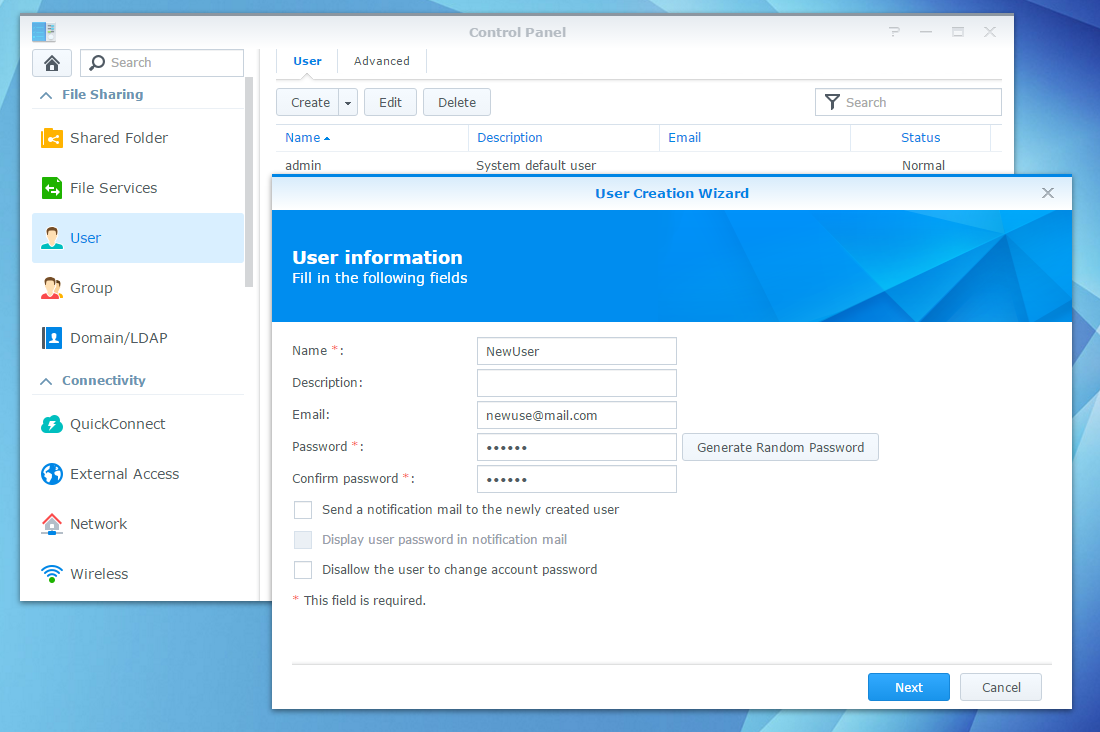The image size is (1100, 732).
Task: Switch to the Advanced tab
Action: 381,61
